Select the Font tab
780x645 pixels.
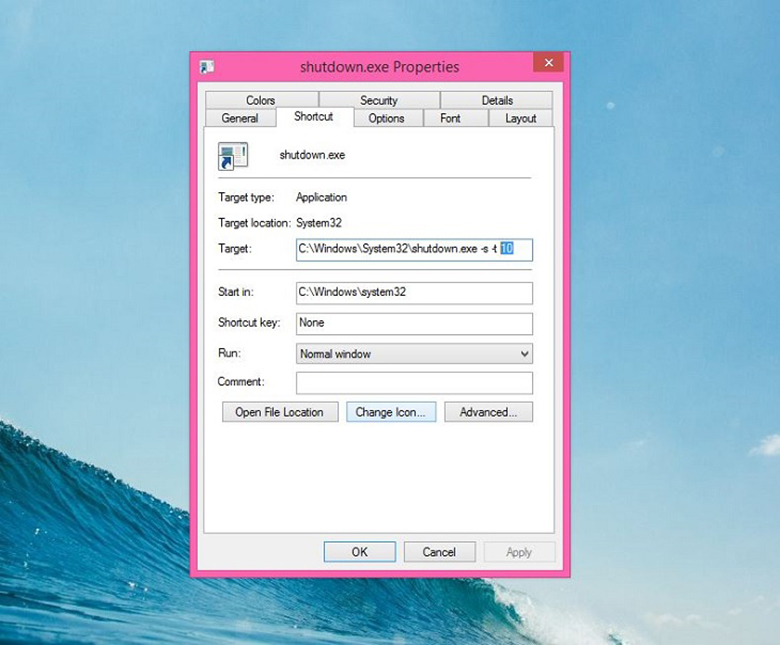click(450, 118)
